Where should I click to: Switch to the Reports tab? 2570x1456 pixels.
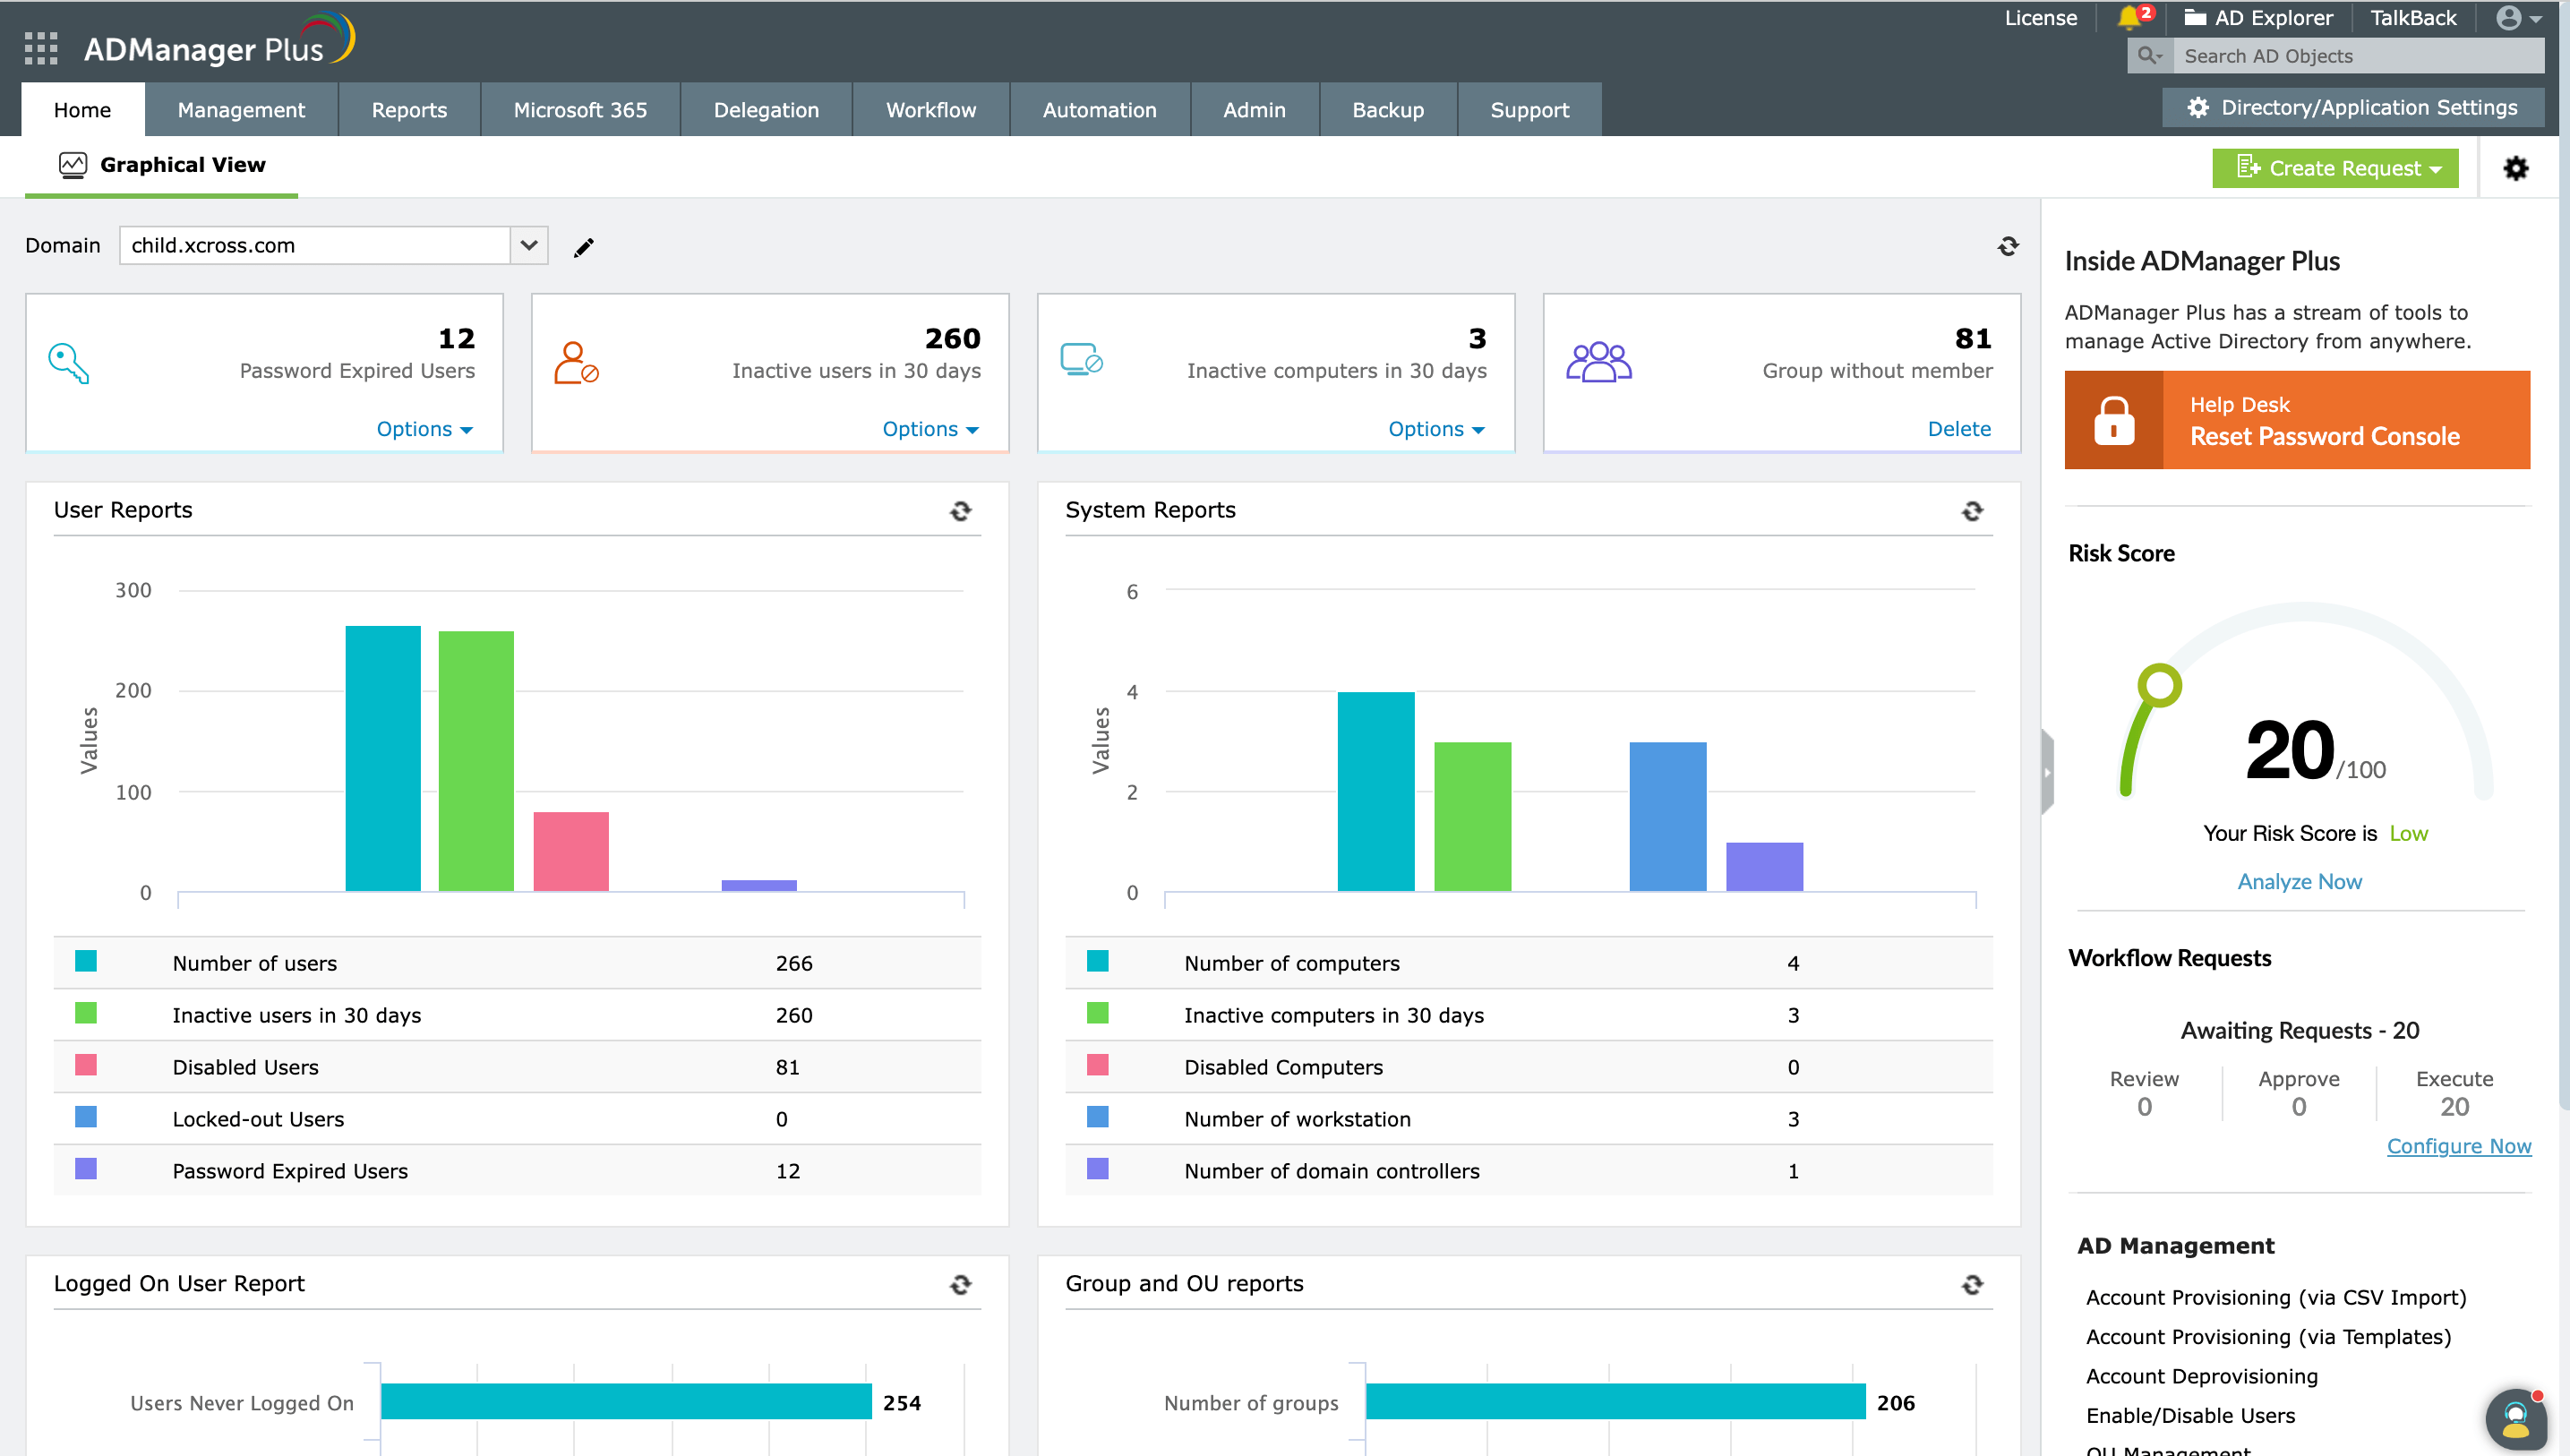point(409,110)
